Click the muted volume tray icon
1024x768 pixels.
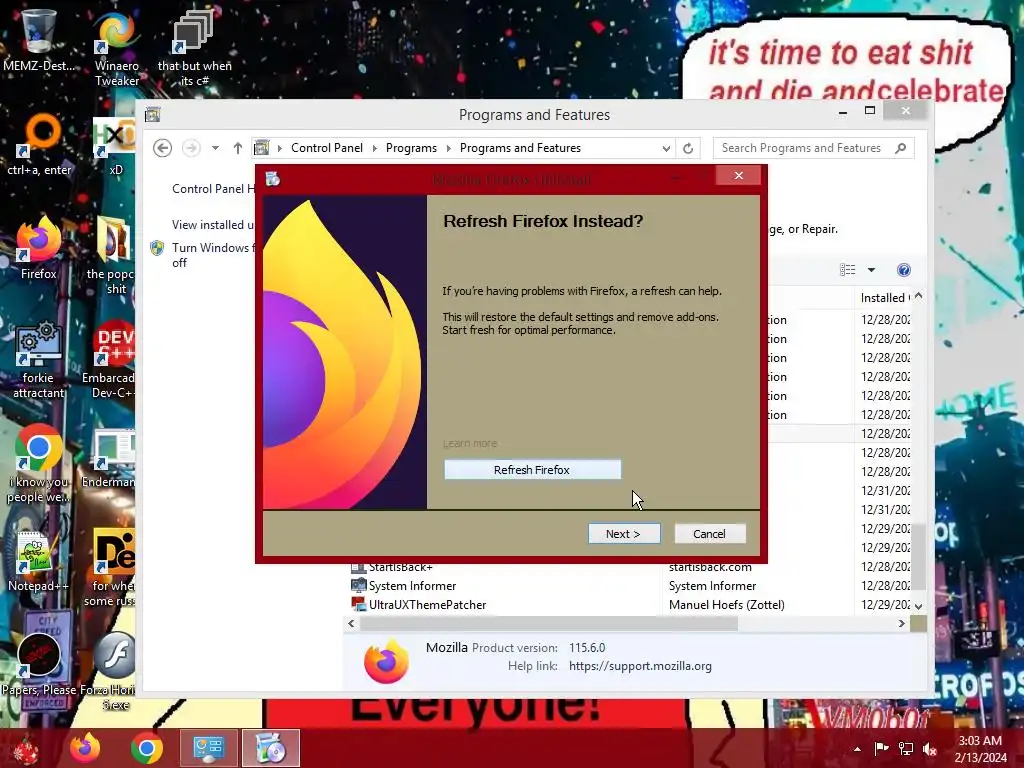click(930, 749)
